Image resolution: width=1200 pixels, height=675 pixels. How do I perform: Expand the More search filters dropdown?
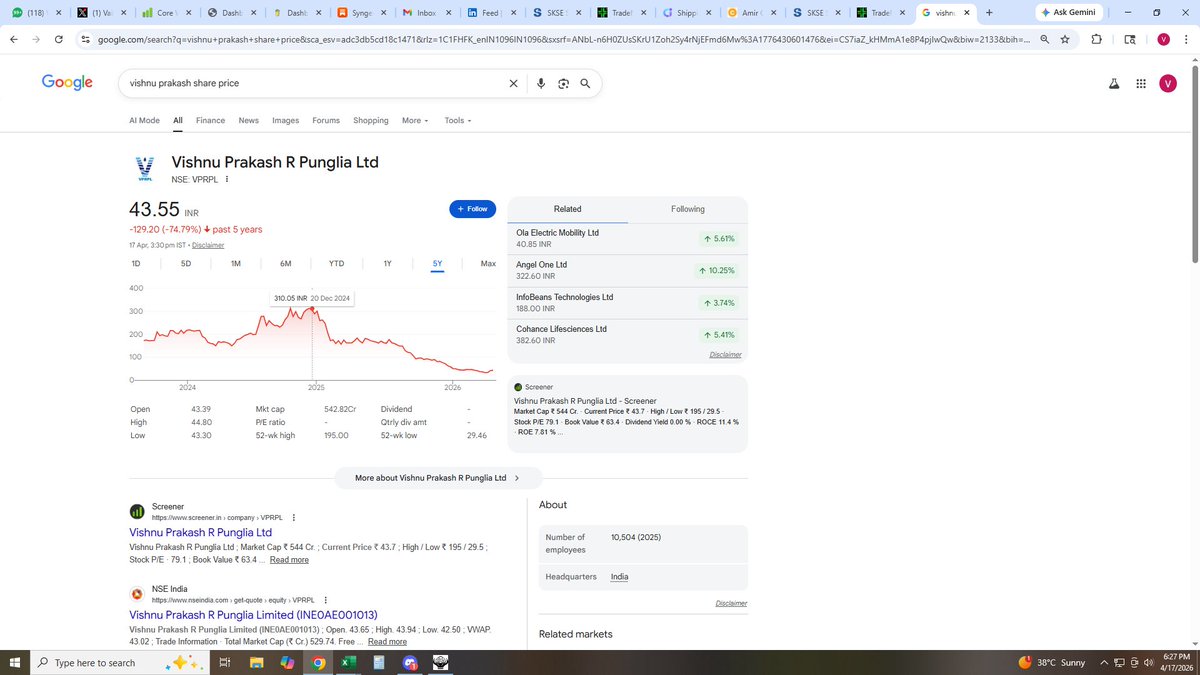415,120
